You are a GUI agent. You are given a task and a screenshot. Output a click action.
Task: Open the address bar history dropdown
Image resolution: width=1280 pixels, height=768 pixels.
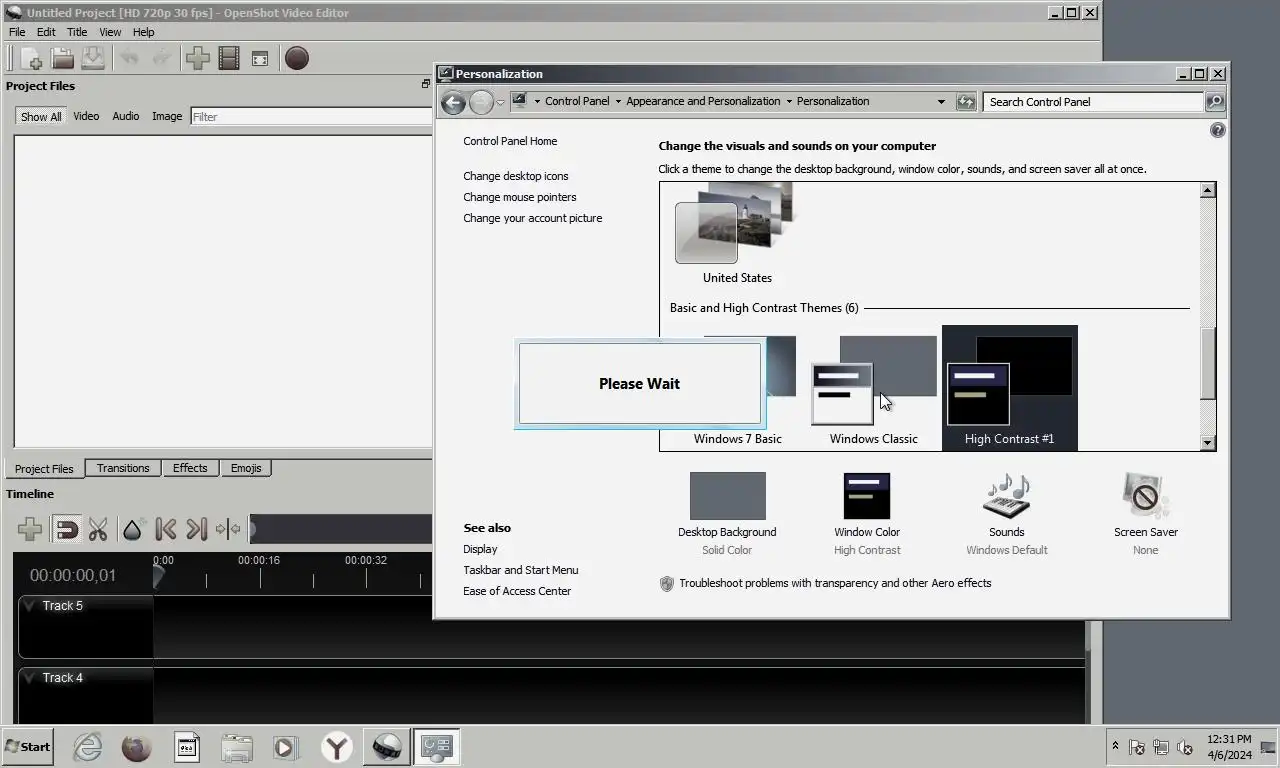(x=941, y=101)
